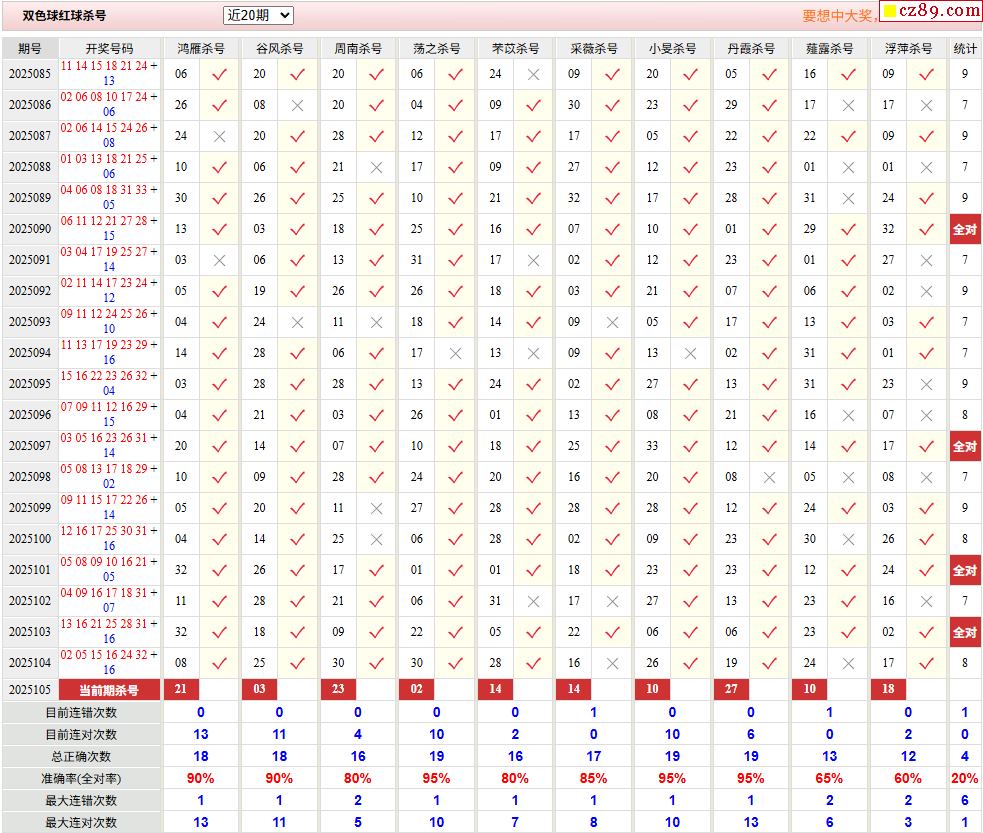Click the 谷风 cross mark in row 2025086

(297, 105)
